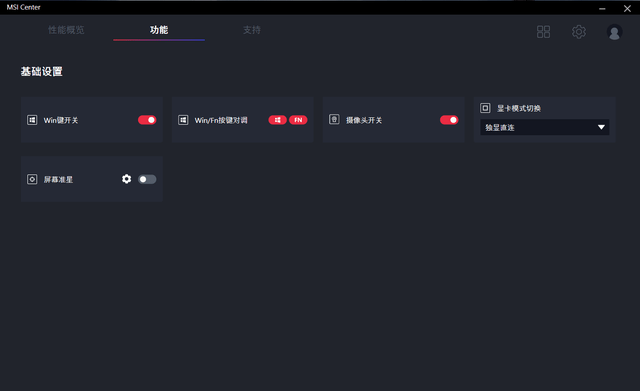Click the 摄像头开关 camera icon
640x391 pixels.
coord(334,120)
